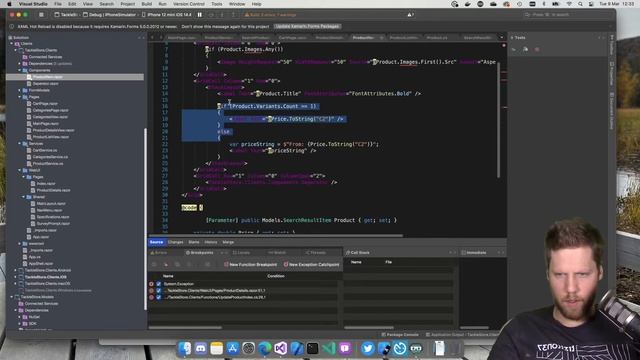Open the Threads pad tab
Viewport: 640px width, 360px height.
point(316,253)
